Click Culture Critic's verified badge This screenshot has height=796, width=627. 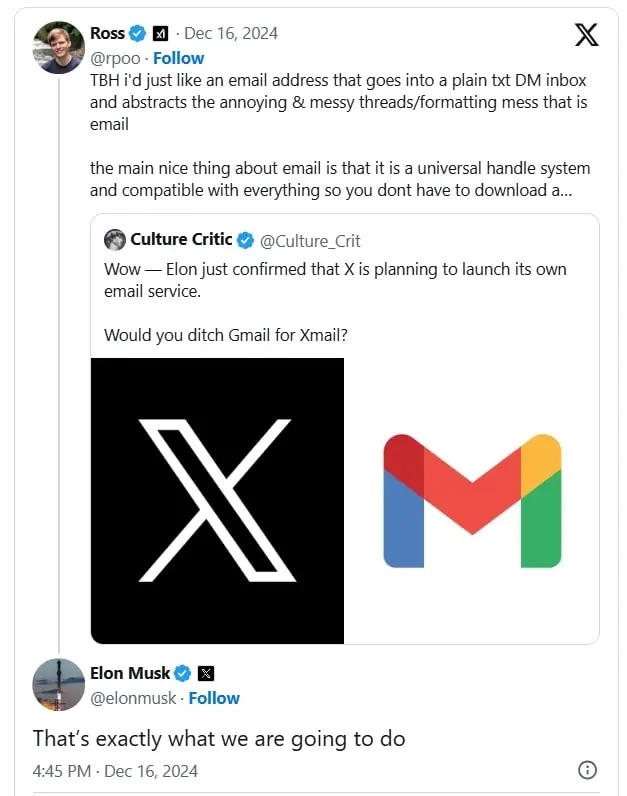244,239
